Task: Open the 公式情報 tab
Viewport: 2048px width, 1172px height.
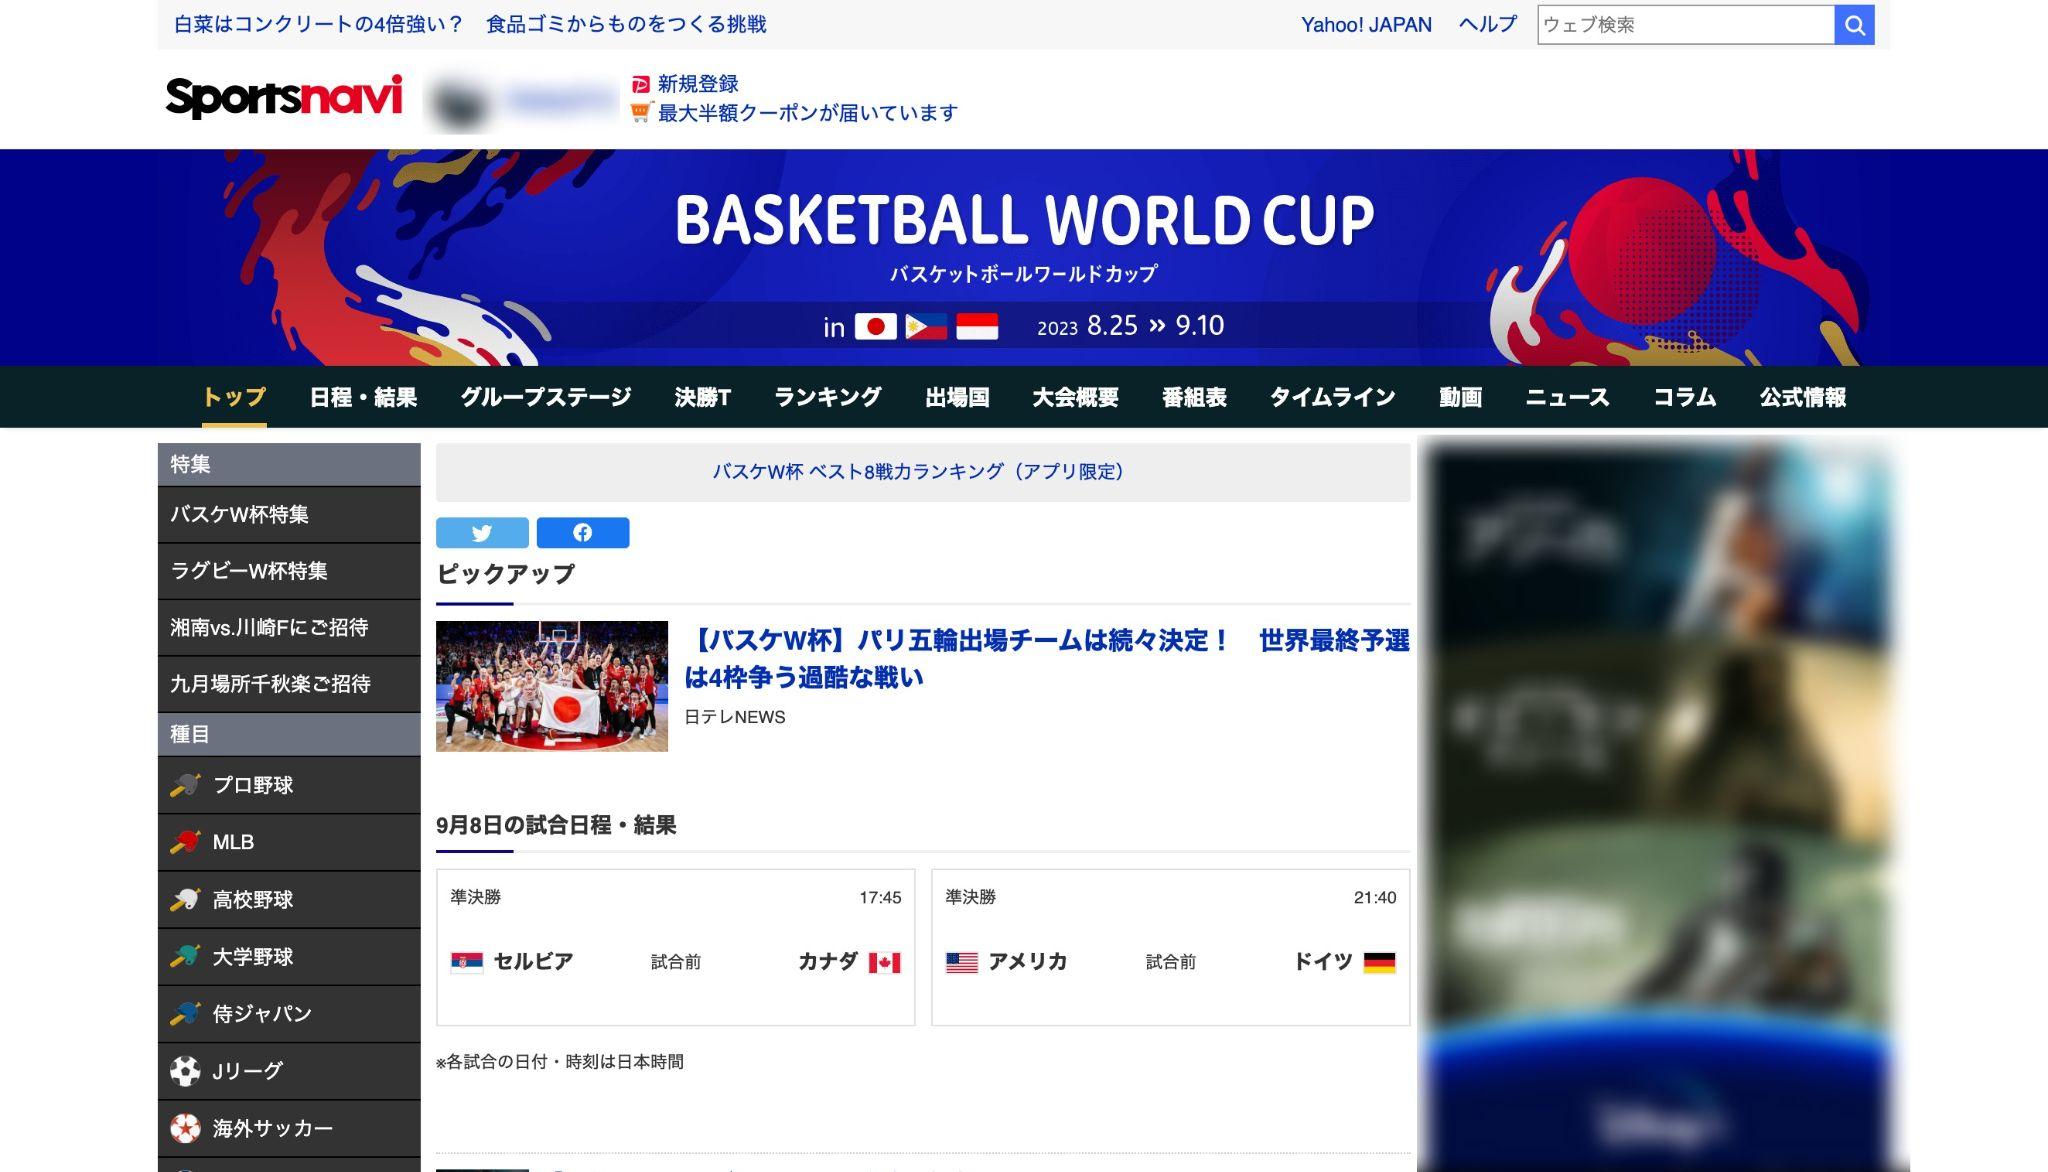Action: click(x=1803, y=397)
